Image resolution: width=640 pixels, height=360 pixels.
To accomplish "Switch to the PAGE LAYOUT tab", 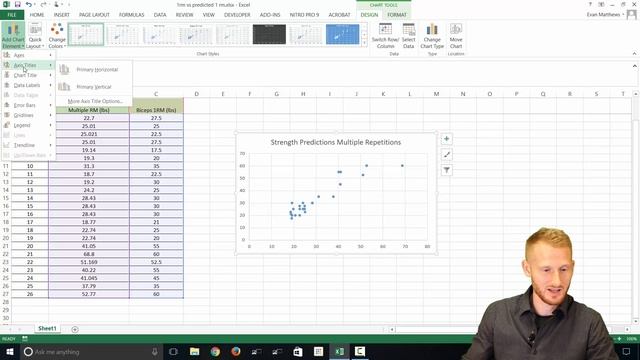I will click(x=94, y=15).
